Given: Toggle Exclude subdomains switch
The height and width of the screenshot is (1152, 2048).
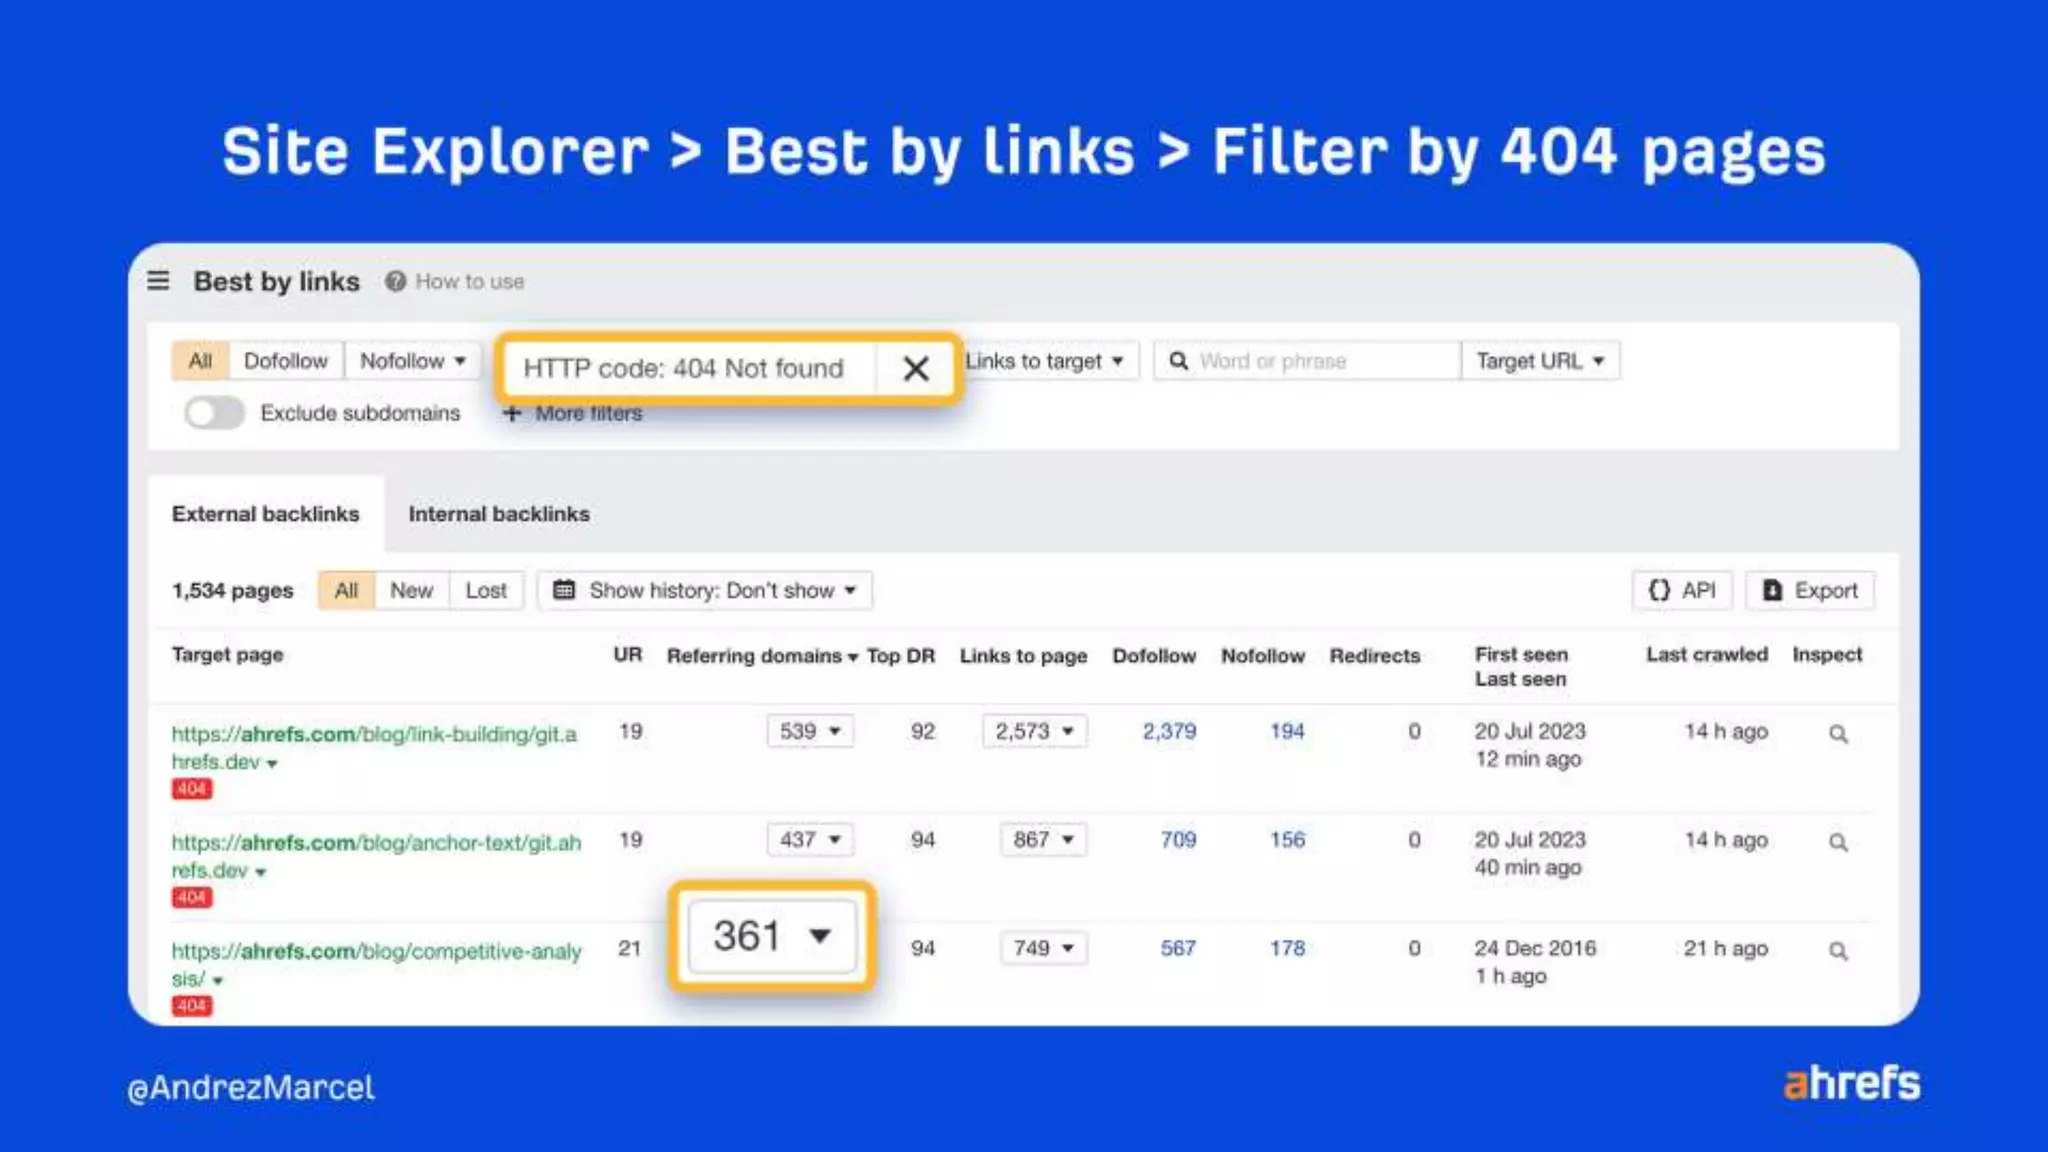Looking at the screenshot, I should point(214,413).
